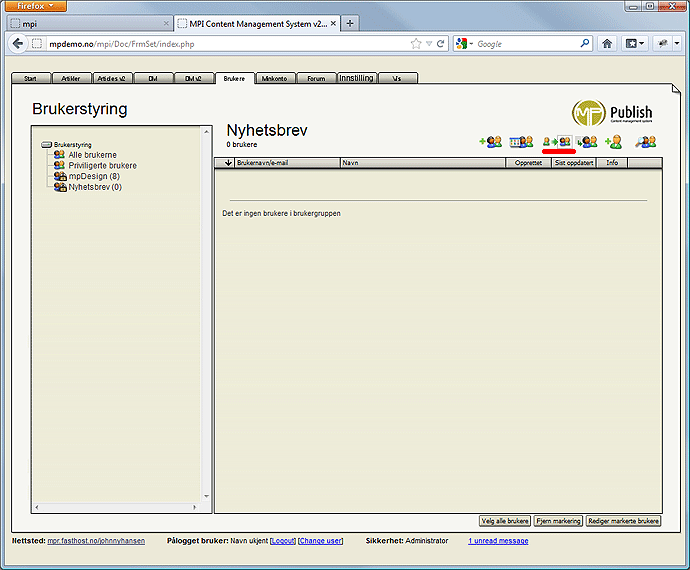
Task: Reload the page with the refresh icon
Action: pos(440,44)
